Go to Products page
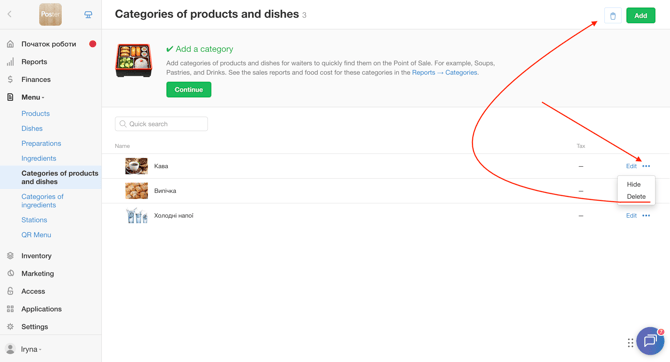 (35, 113)
